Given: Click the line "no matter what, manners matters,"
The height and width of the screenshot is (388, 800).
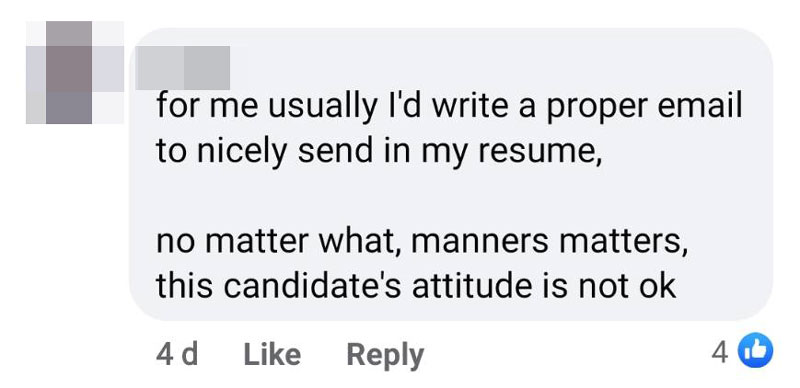Looking at the screenshot, I should (422, 242).
